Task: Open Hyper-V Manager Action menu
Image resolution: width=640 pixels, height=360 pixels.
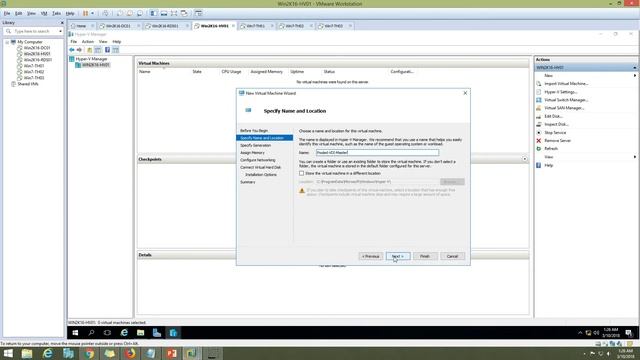Action: coord(88,42)
